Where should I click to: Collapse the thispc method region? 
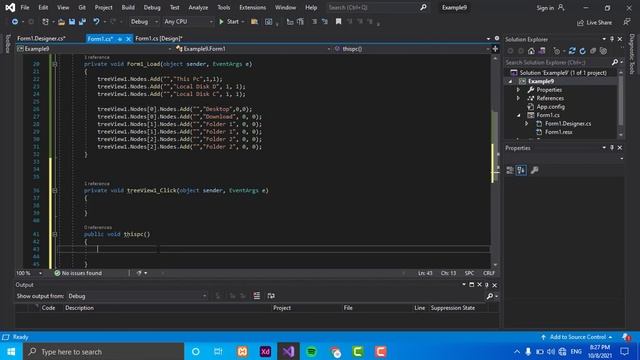(55, 234)
